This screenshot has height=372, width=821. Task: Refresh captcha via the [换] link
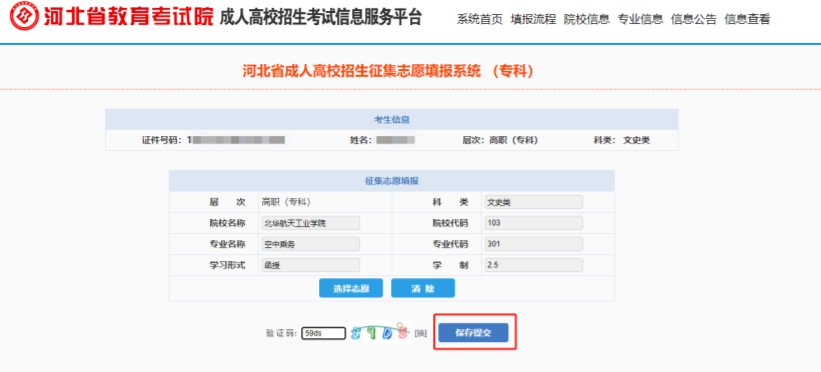421,333
